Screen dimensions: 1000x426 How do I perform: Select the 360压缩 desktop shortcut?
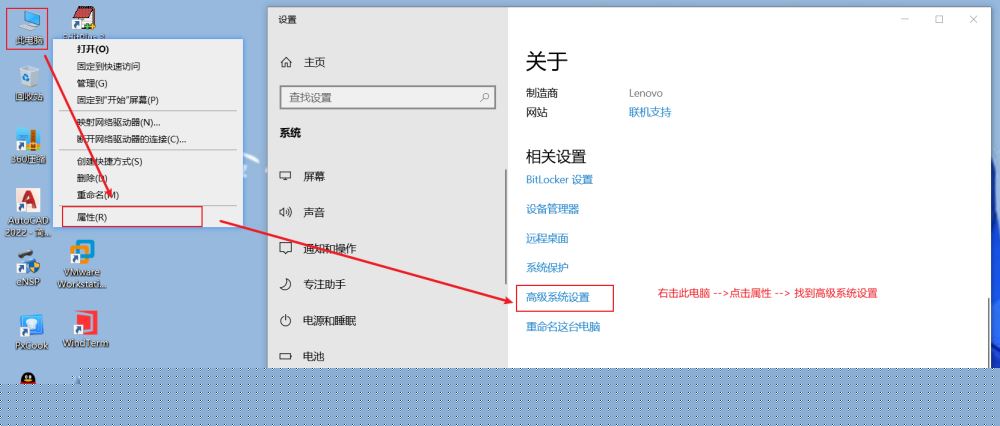[x=29, y=145]
